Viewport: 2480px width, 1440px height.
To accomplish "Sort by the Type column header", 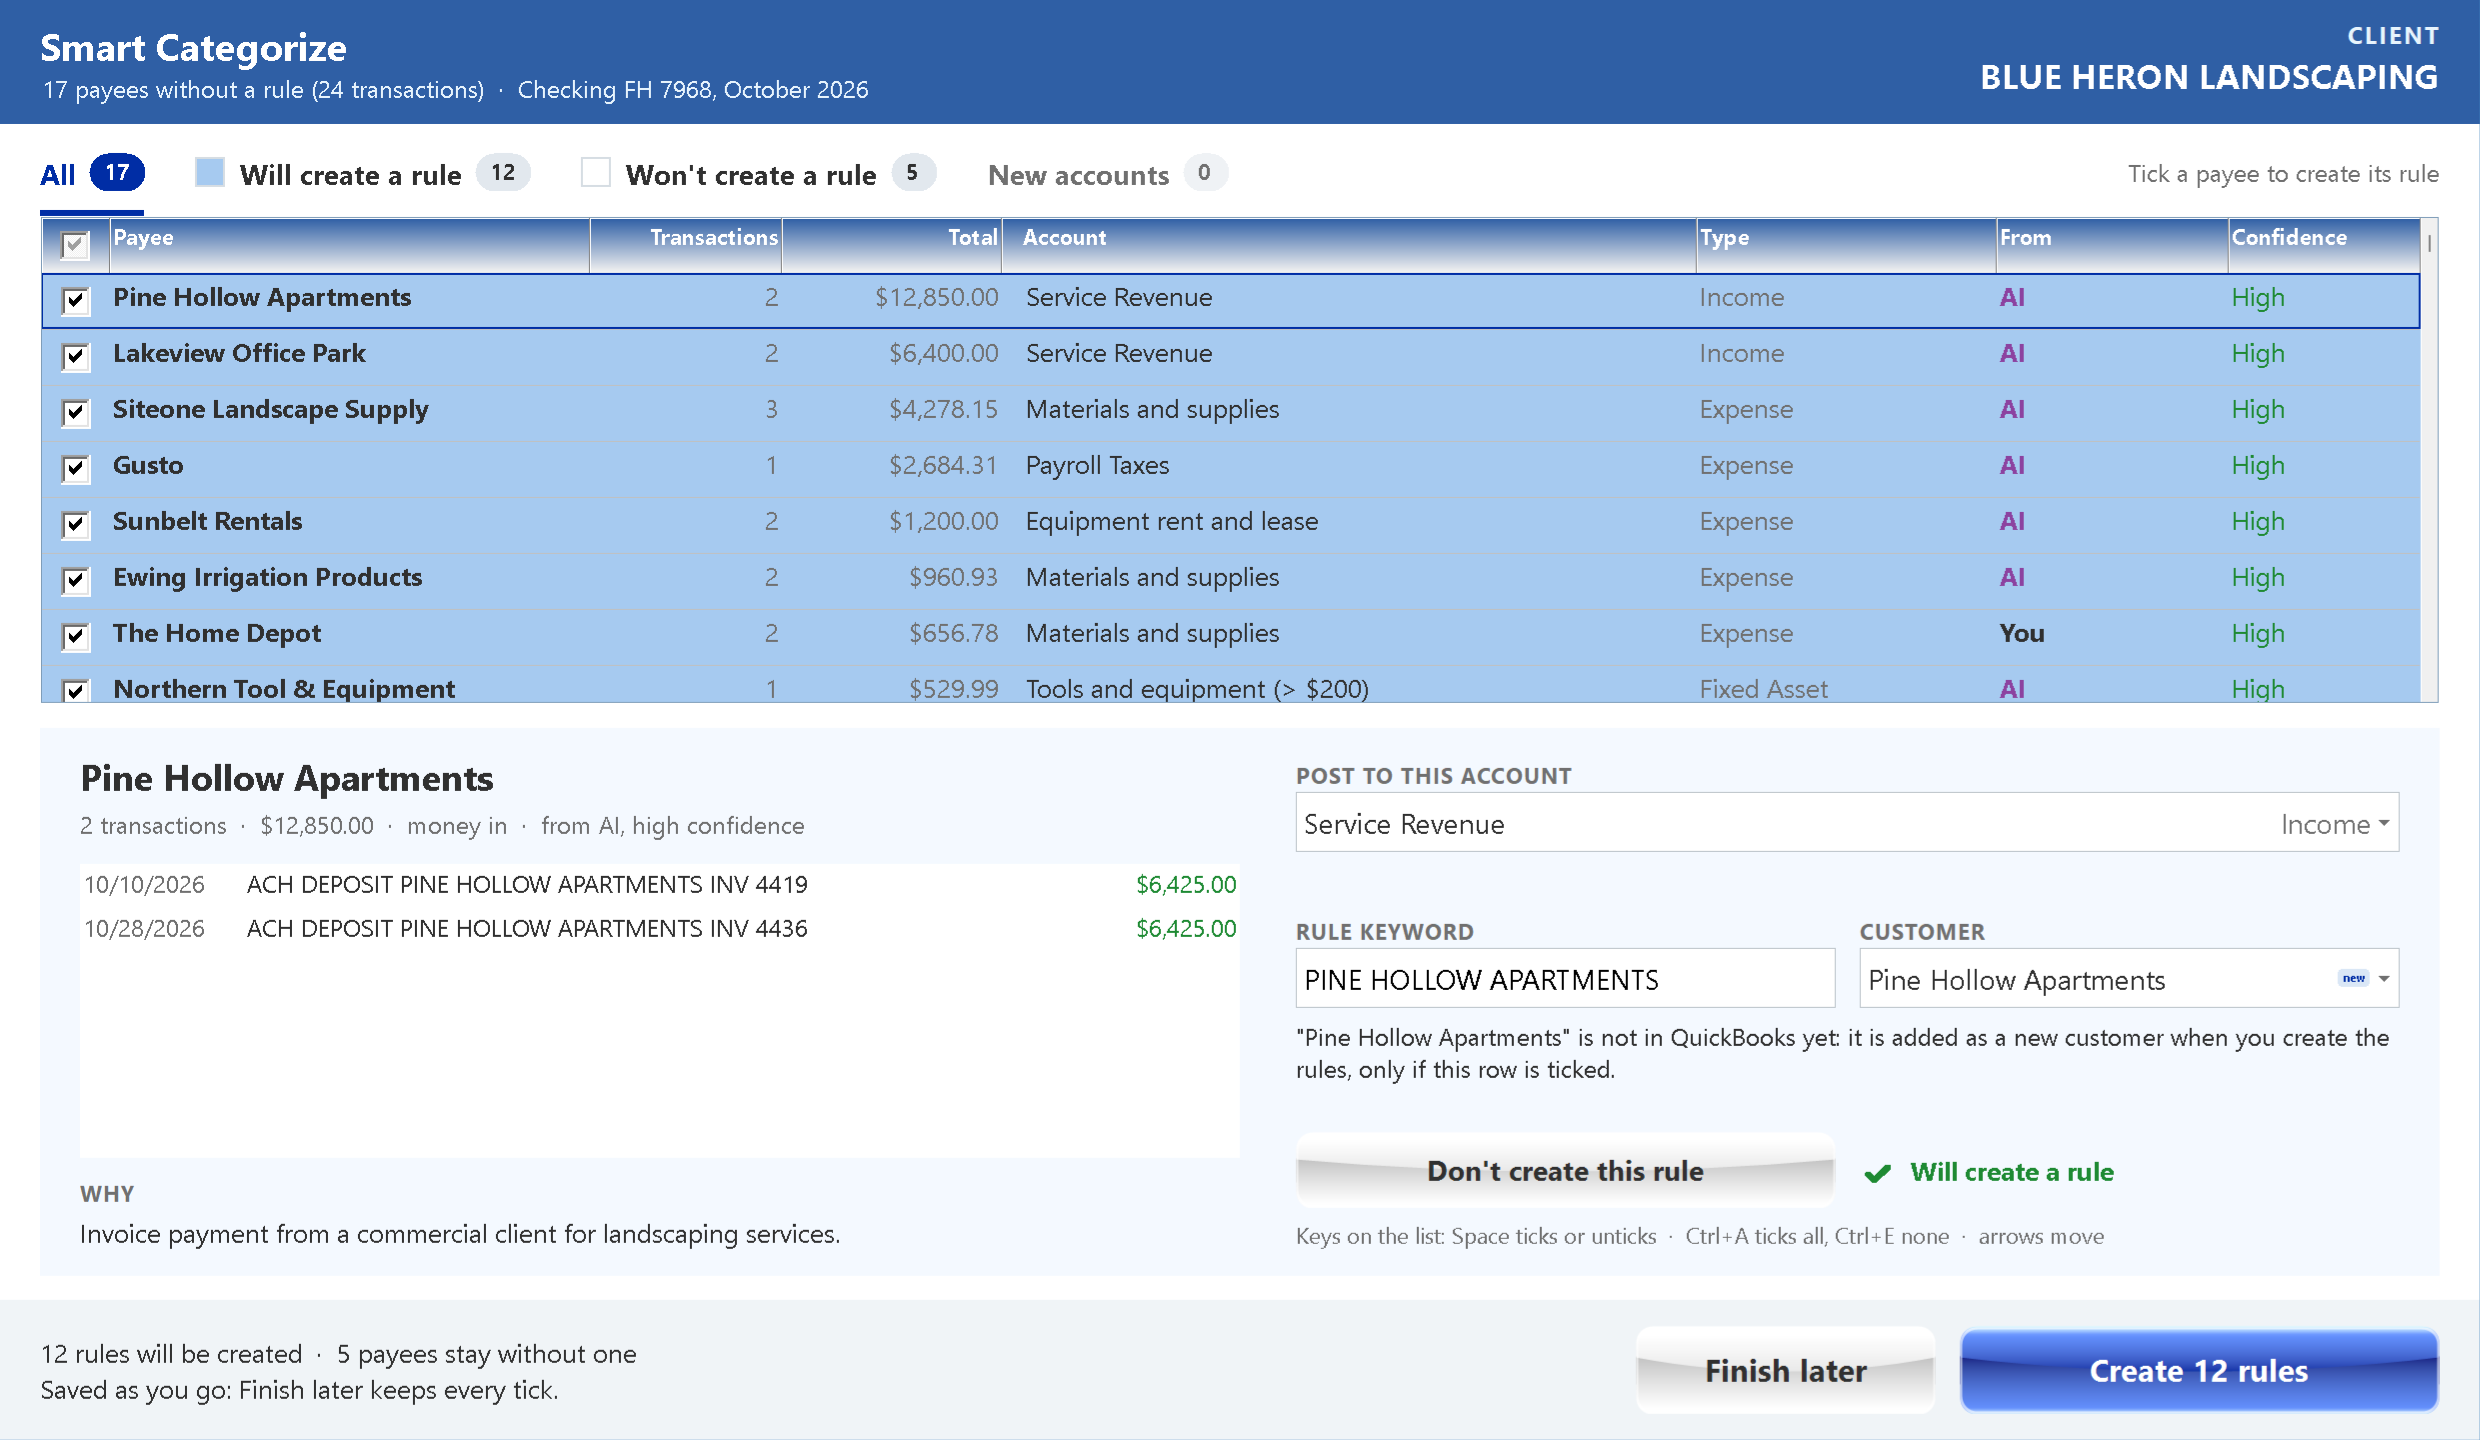I will 1846,244.
